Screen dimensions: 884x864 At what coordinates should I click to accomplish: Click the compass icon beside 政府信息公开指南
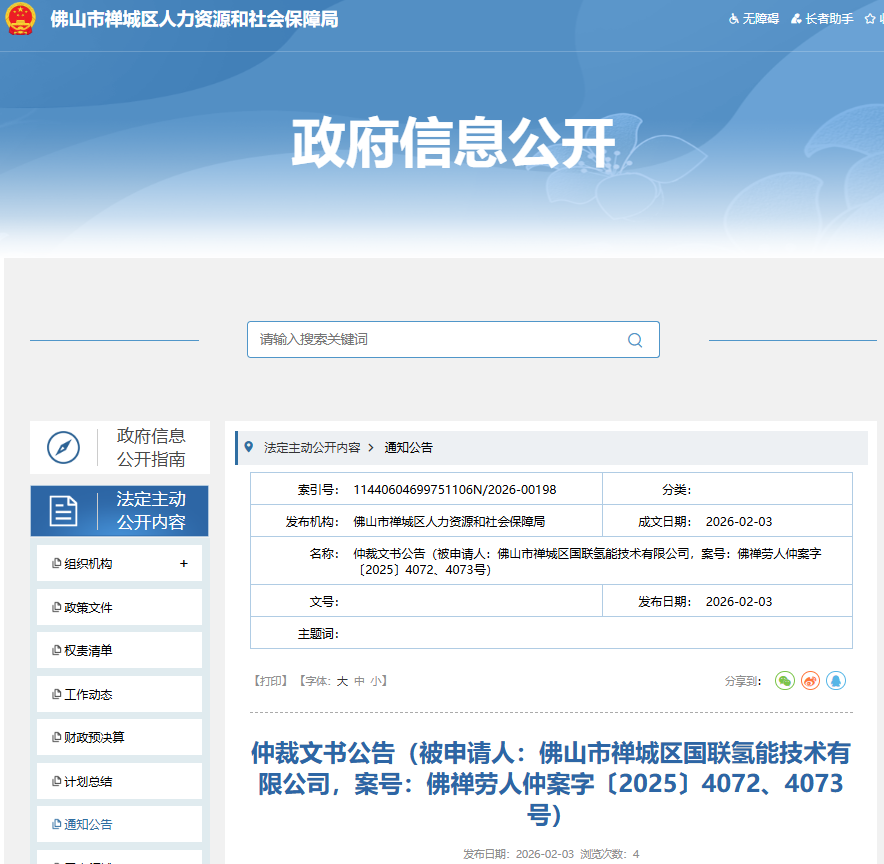[64, 447]
